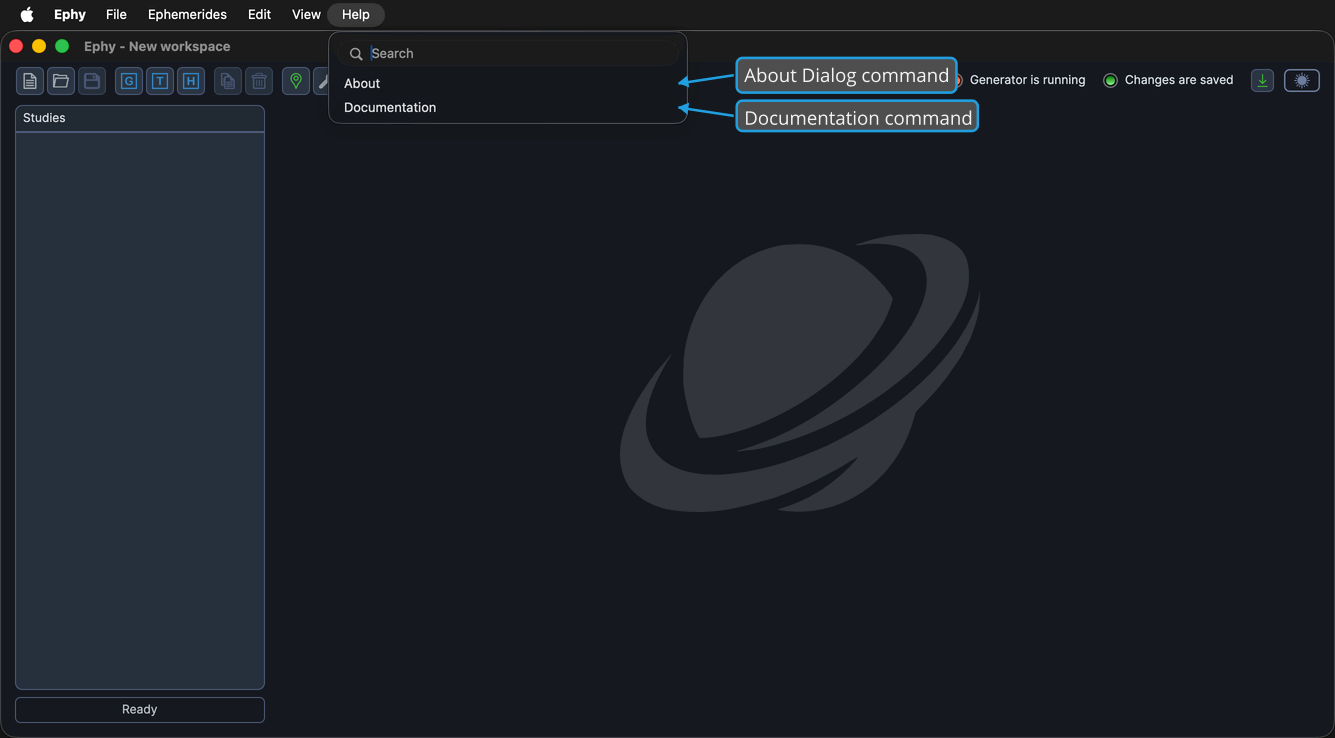Screen dimensions: 1335x738
Task: Click the G study toolbar button
Action: click(129, 81)
